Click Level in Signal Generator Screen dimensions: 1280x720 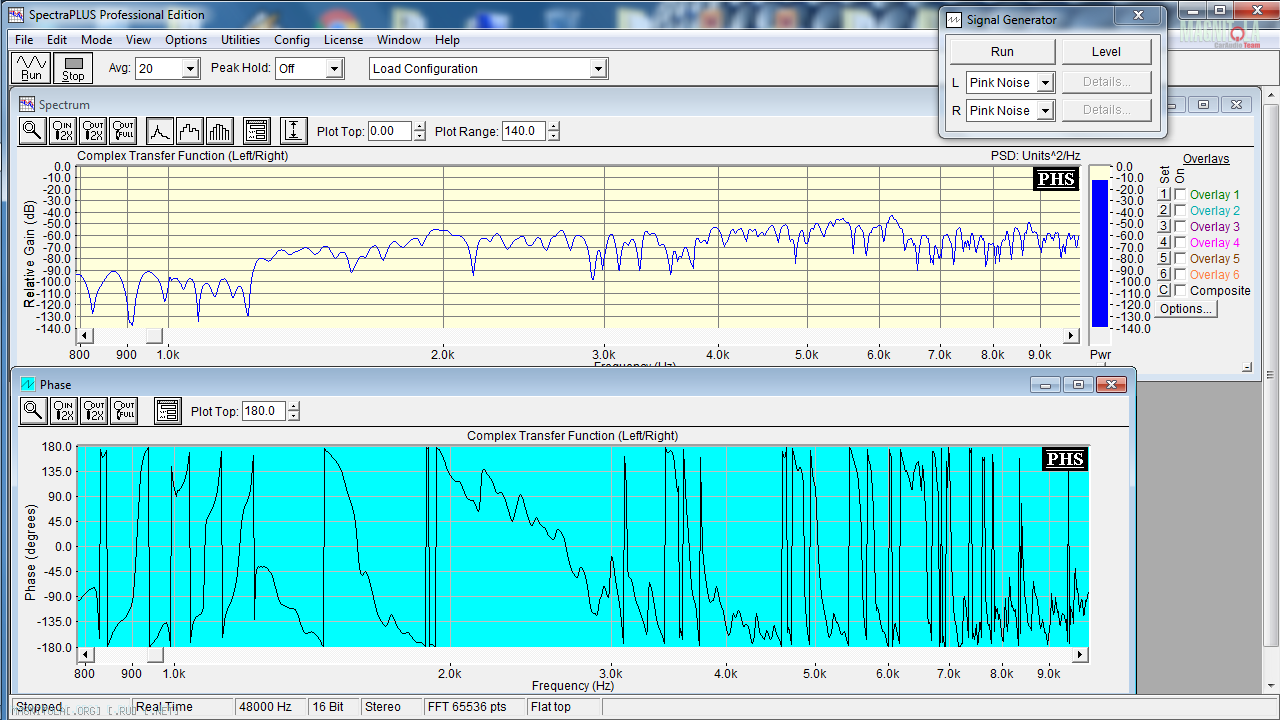[x=1106, y=52]
